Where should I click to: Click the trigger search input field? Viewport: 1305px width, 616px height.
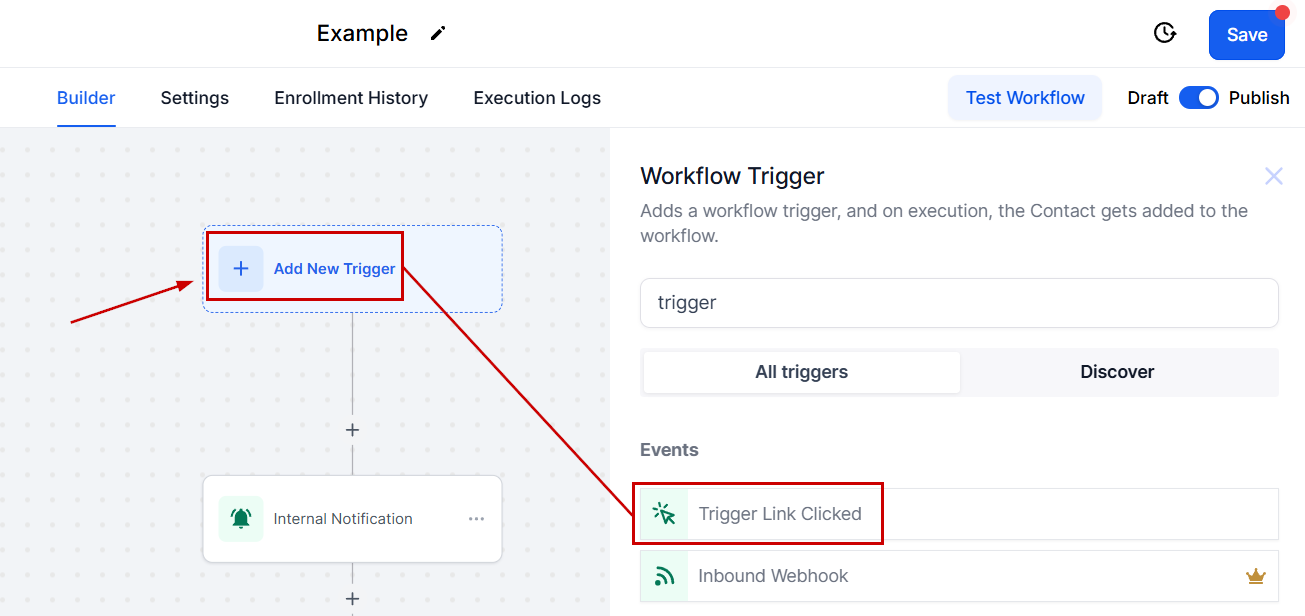click(x=959, y=303)
